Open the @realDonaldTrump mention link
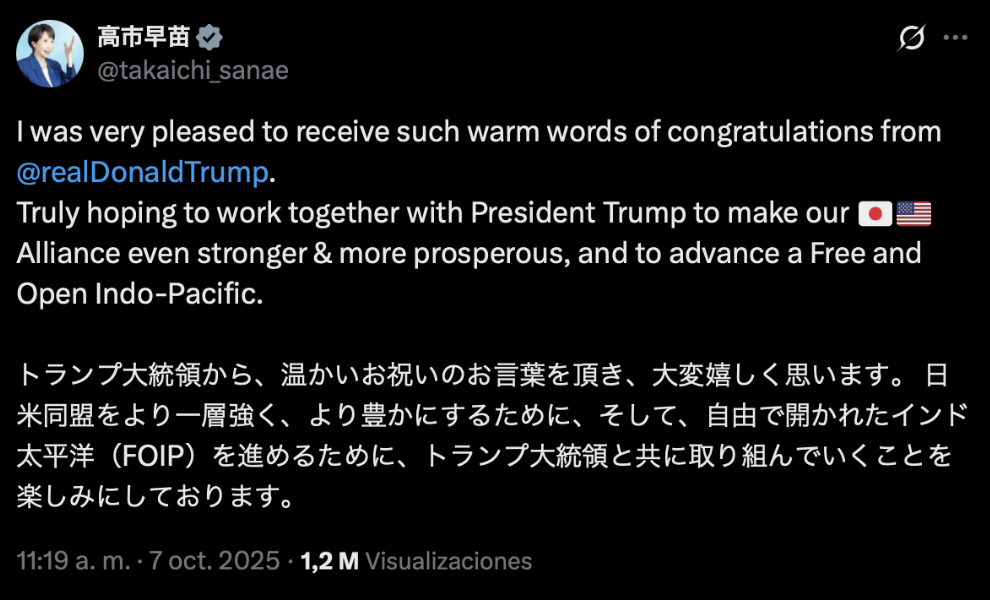The image size is (990, 600). click(x=143, y=172)
